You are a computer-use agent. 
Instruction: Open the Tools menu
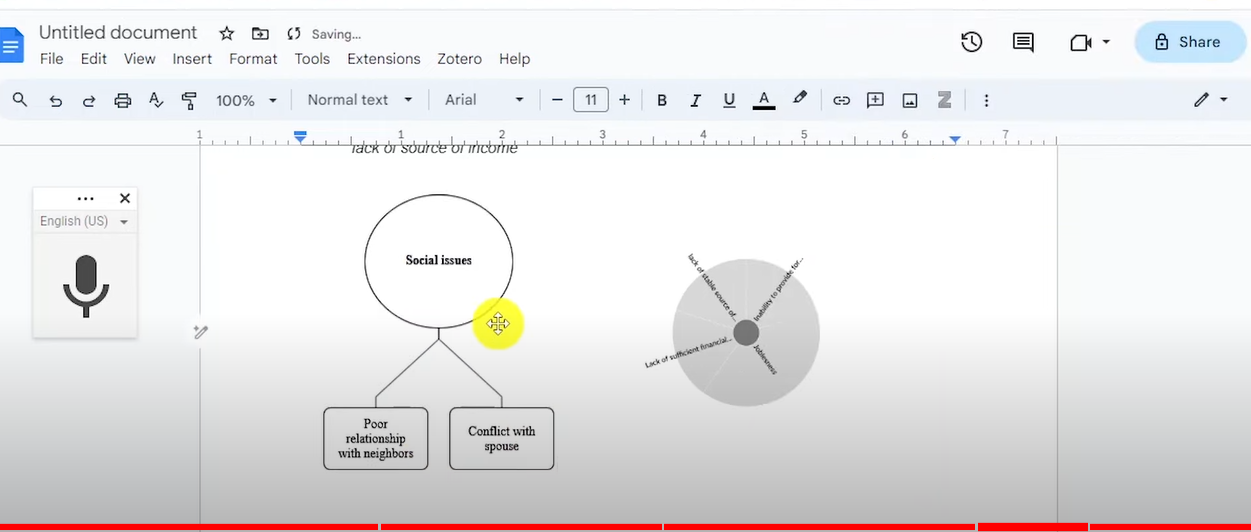(x=312, y=59)
